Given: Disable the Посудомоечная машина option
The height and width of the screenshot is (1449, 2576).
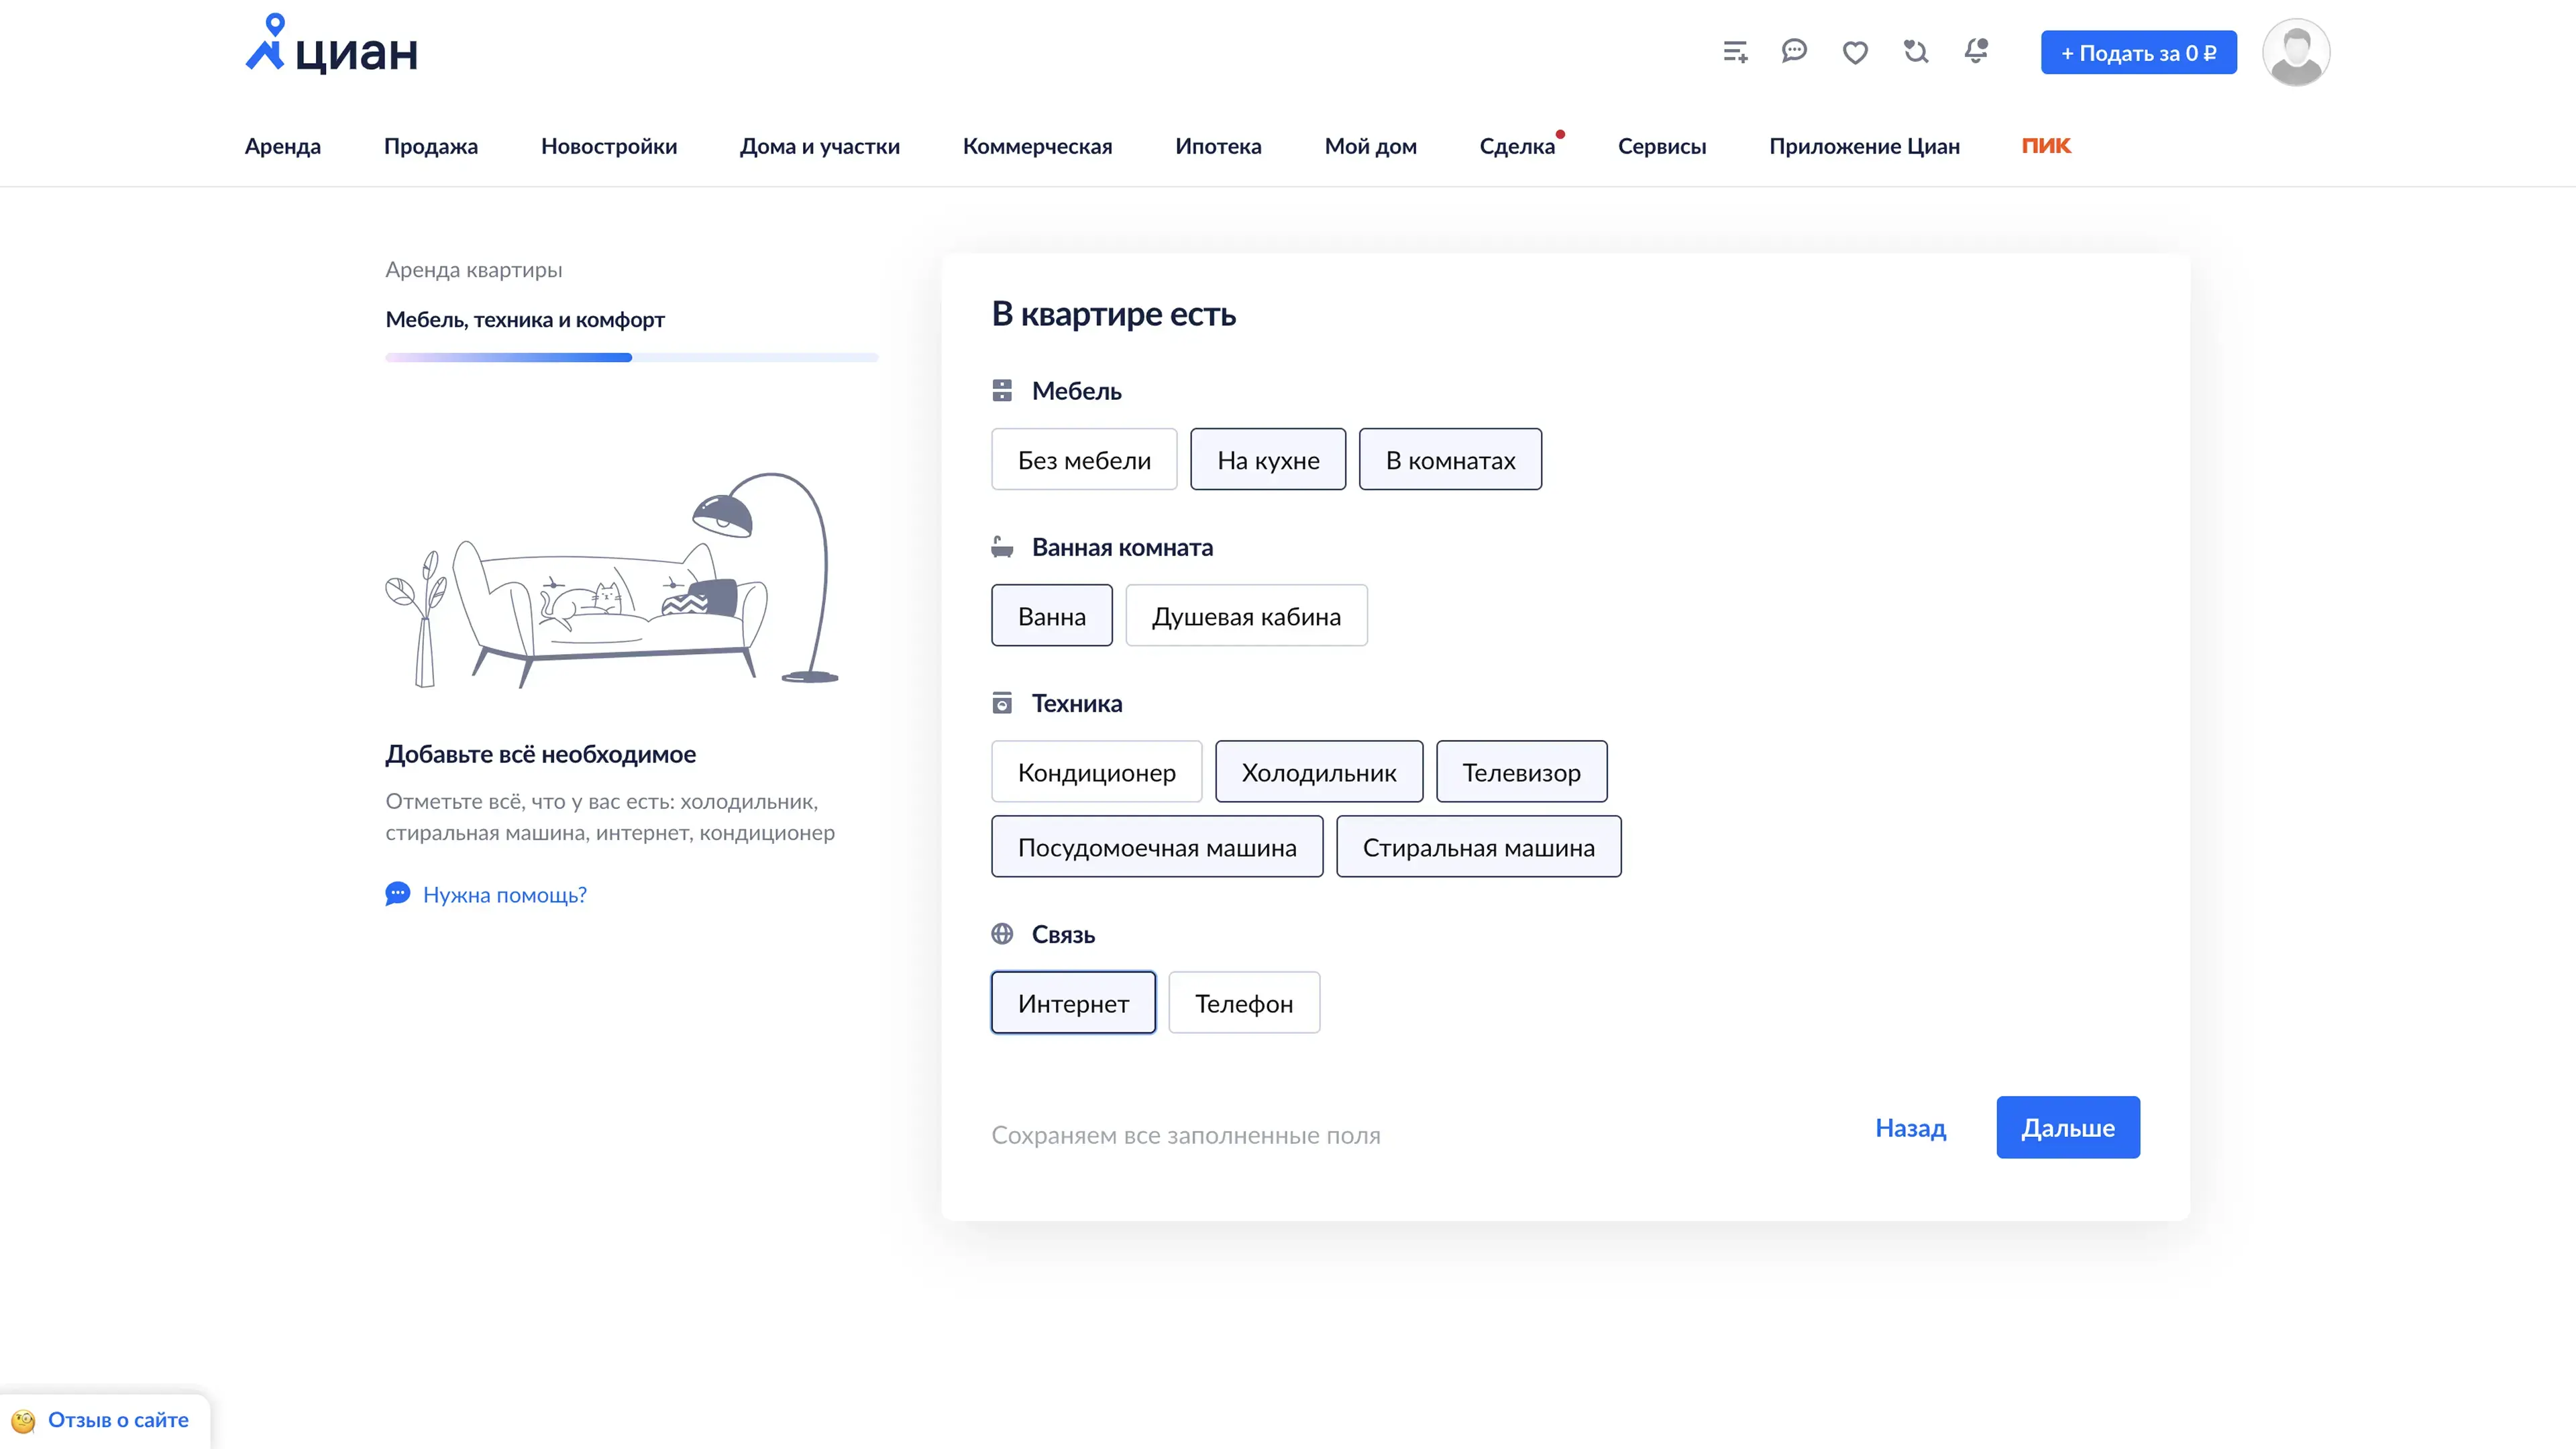Looking at the screenshot, I should click(1157, 847).
